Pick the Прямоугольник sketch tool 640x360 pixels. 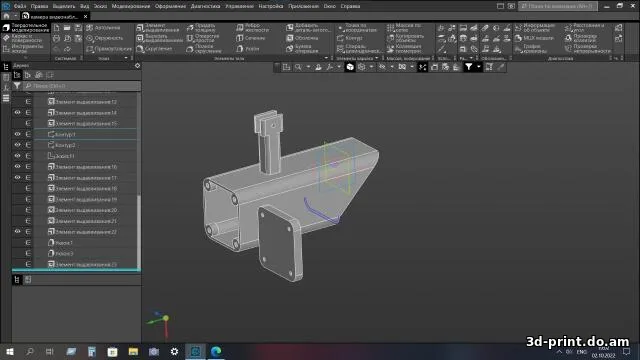click(x=109, y=49)
